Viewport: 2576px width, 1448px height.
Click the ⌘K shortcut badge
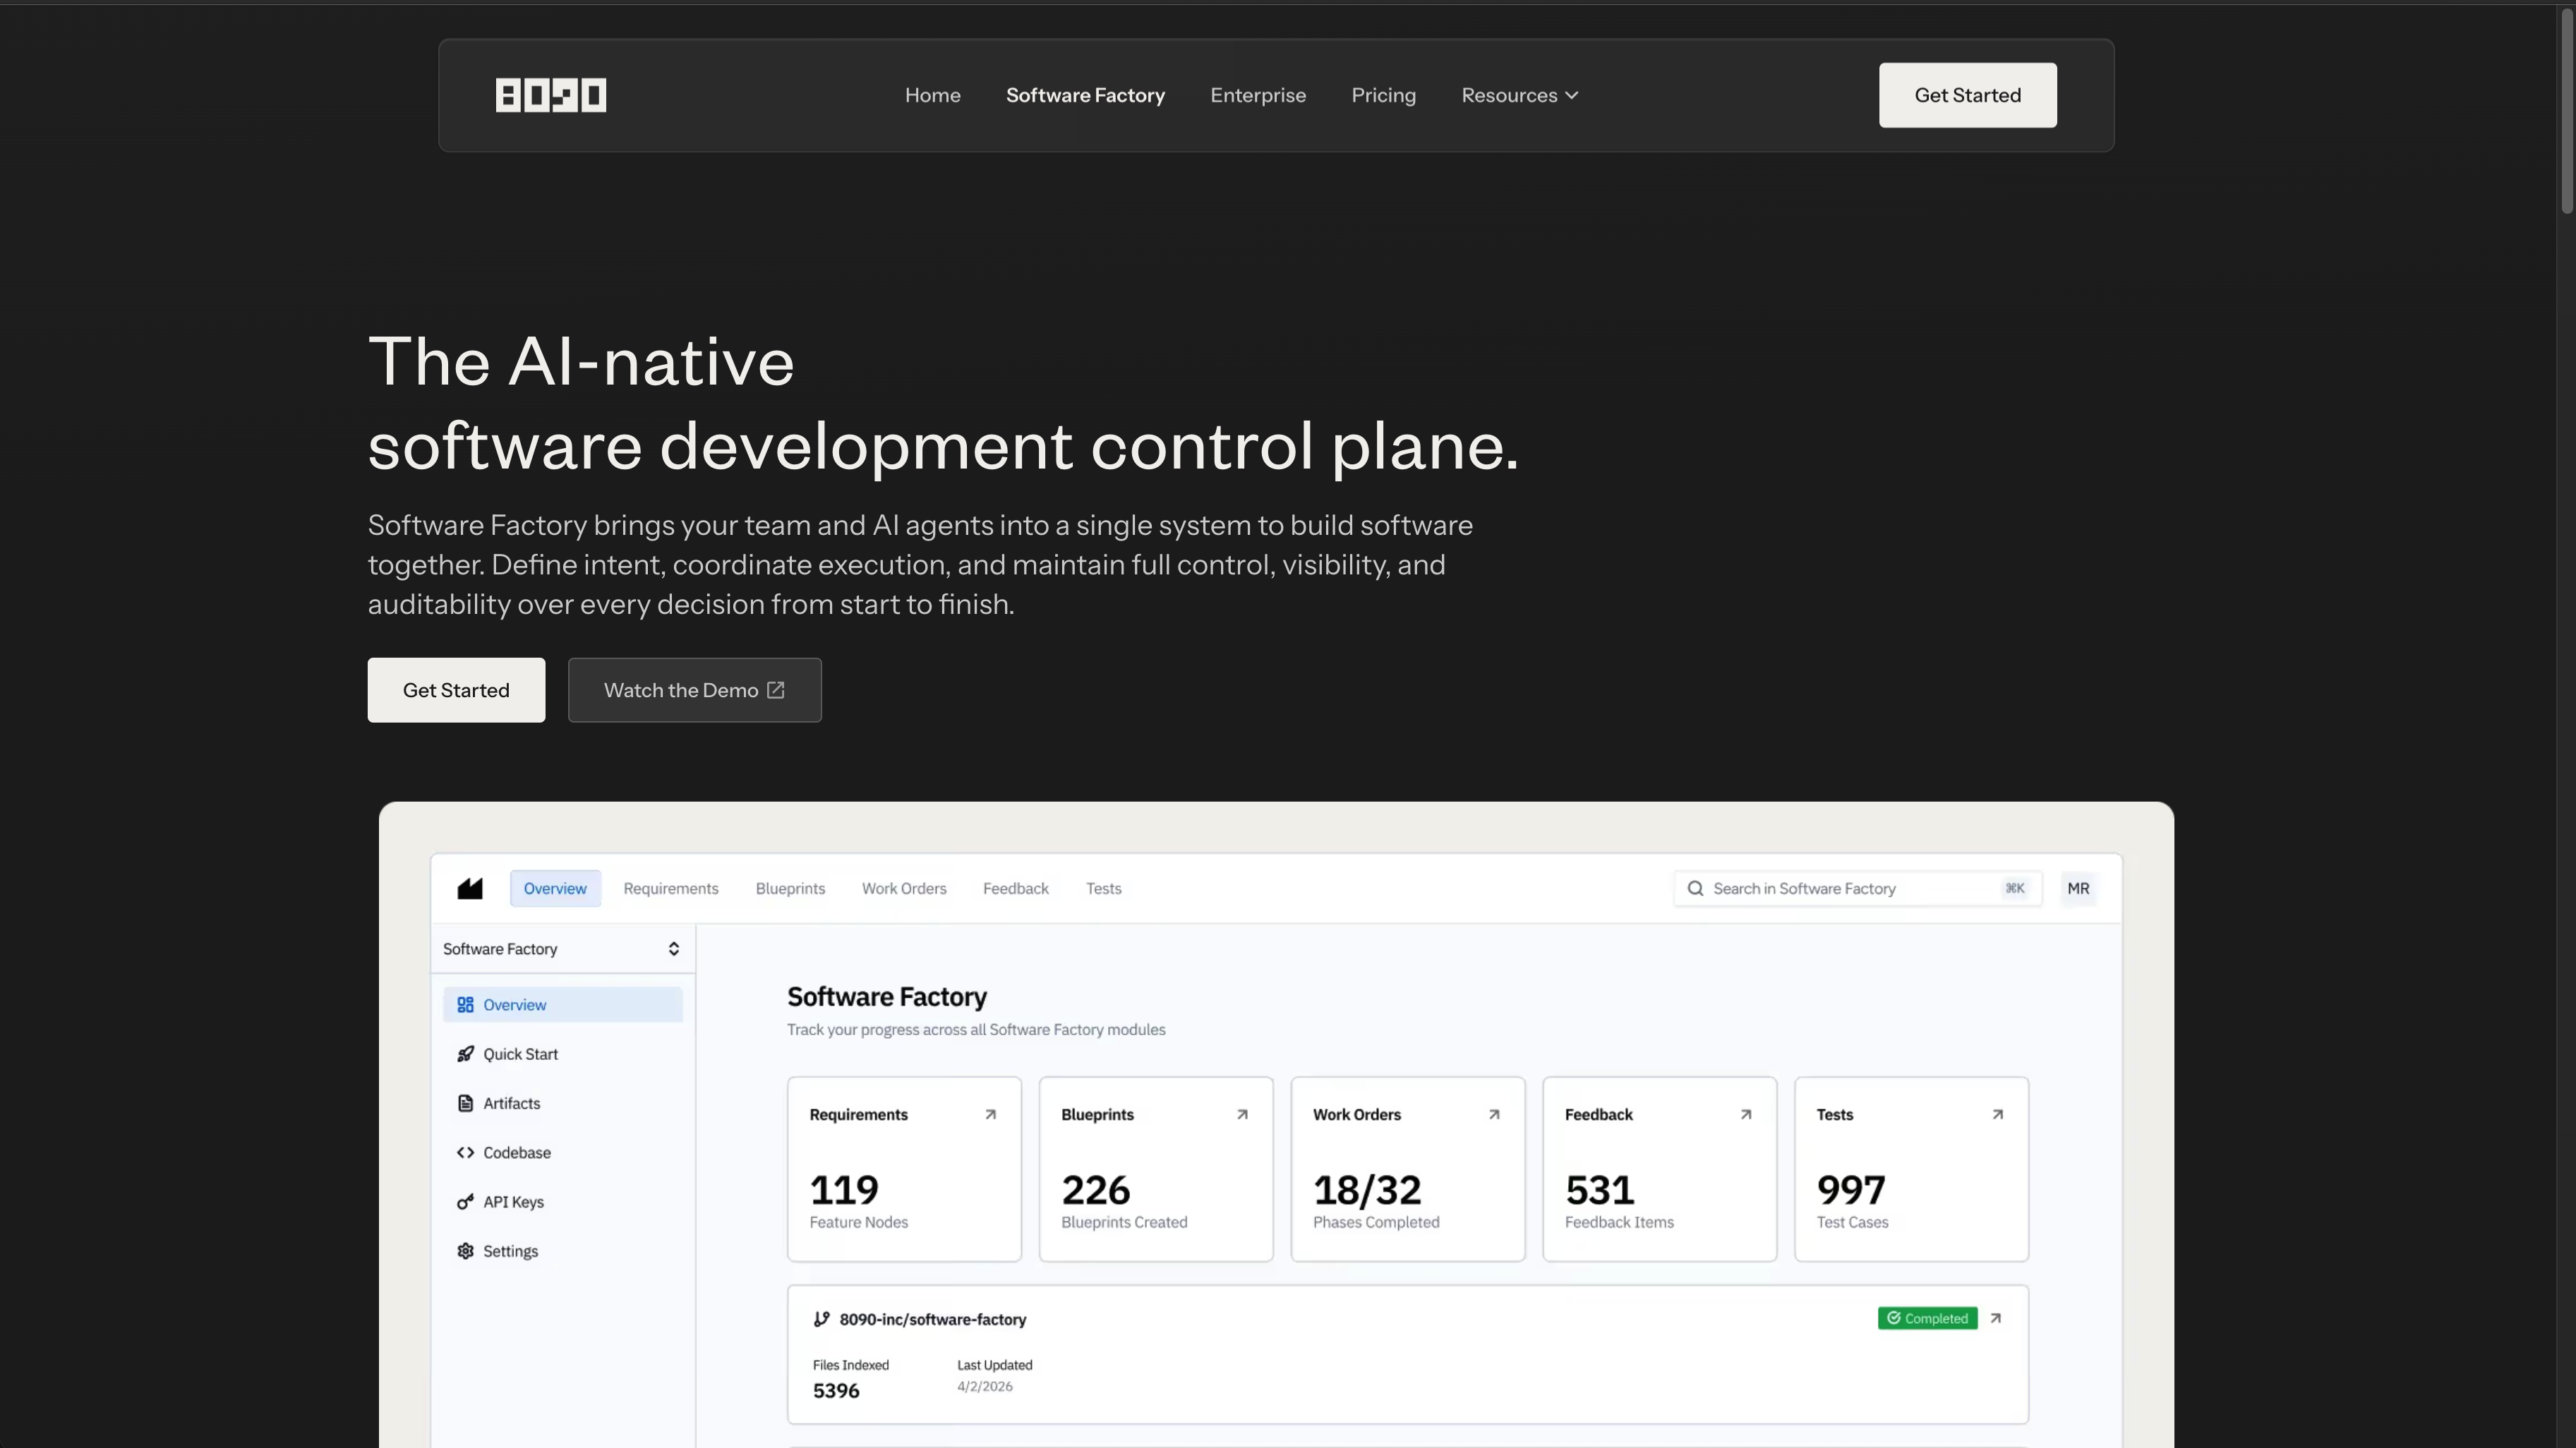click(2015, 888)
